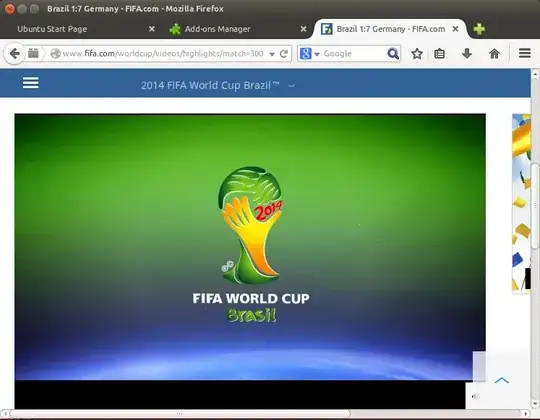Open the downloads arrow icon

pos(467,54)
